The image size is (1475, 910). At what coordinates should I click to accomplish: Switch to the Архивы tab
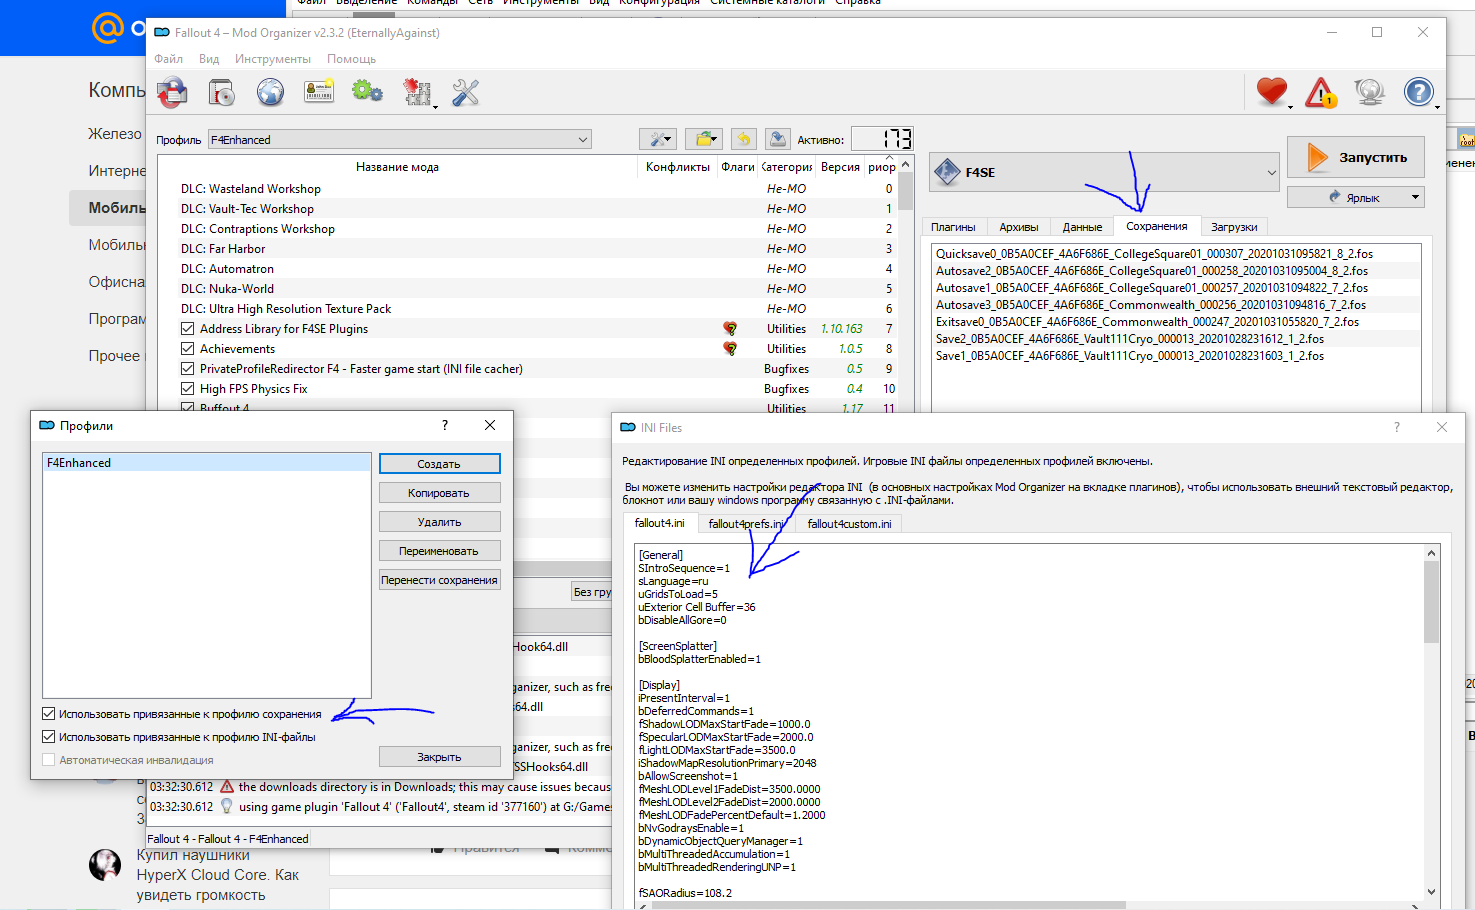click(x=1019, y=227)
